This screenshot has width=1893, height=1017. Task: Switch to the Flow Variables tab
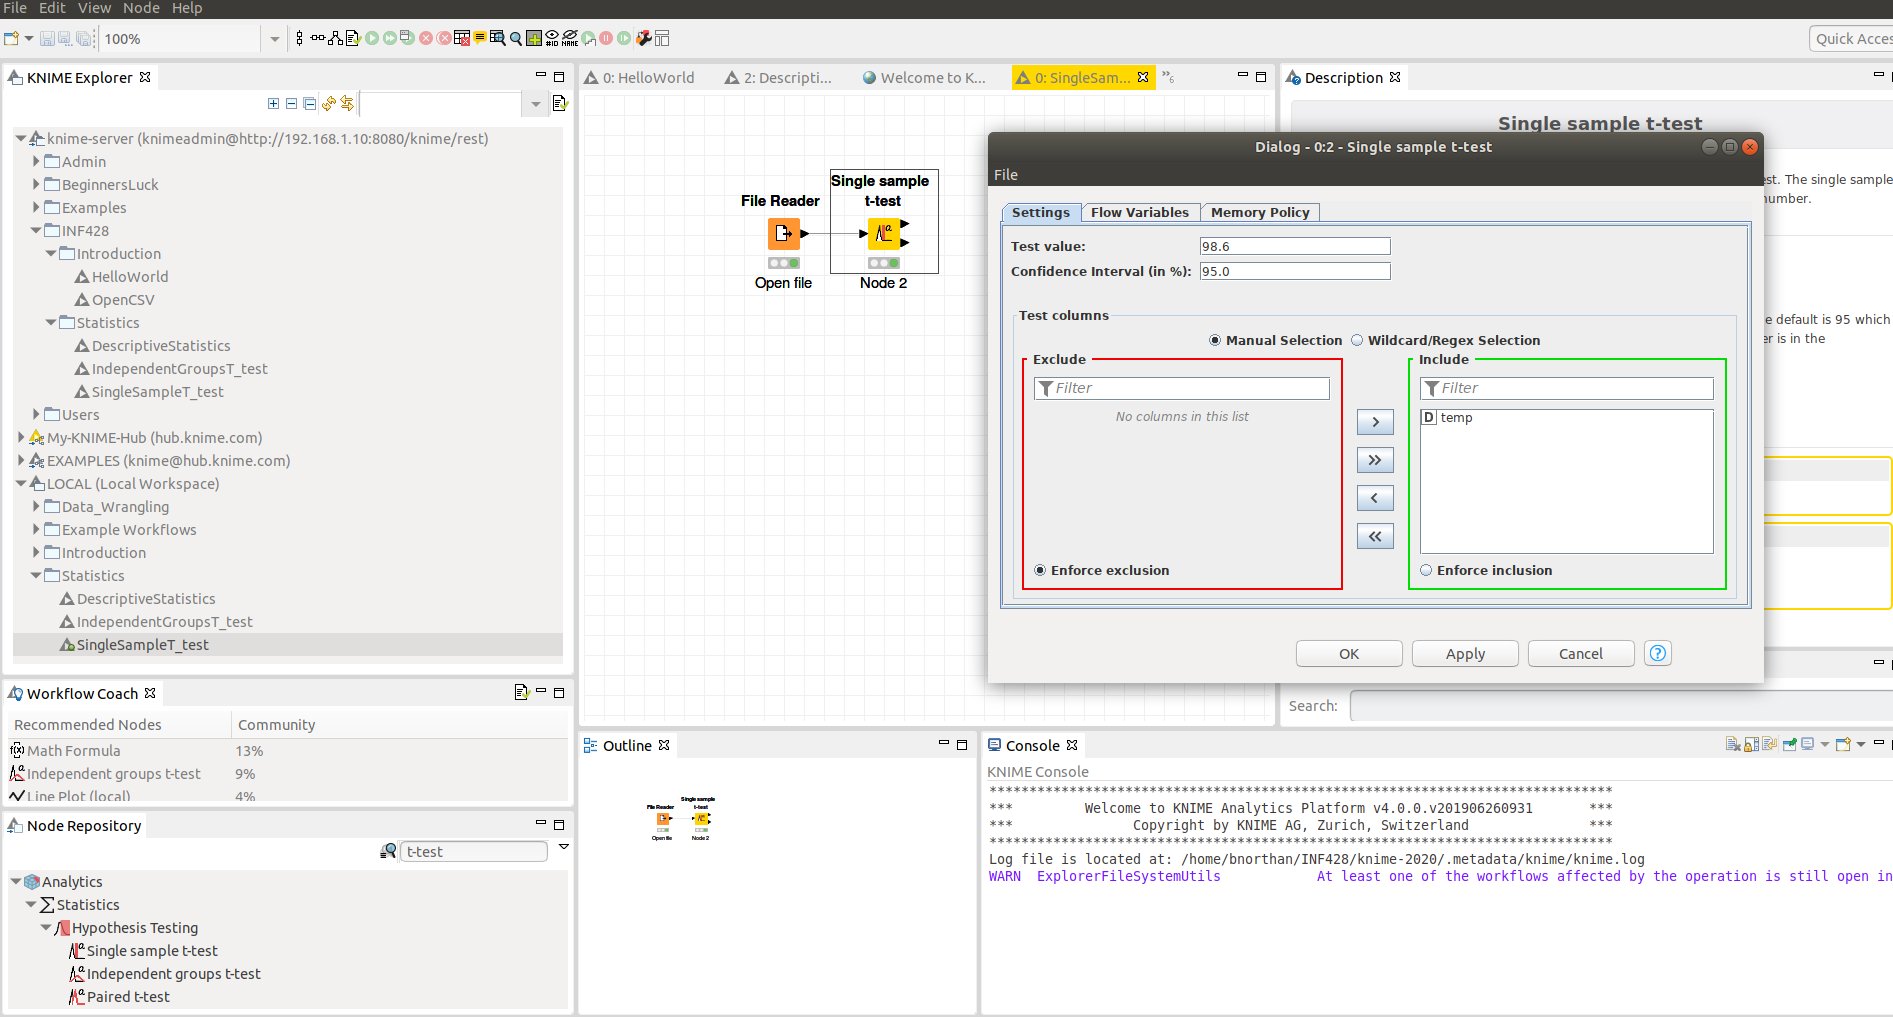(1139, 212)
